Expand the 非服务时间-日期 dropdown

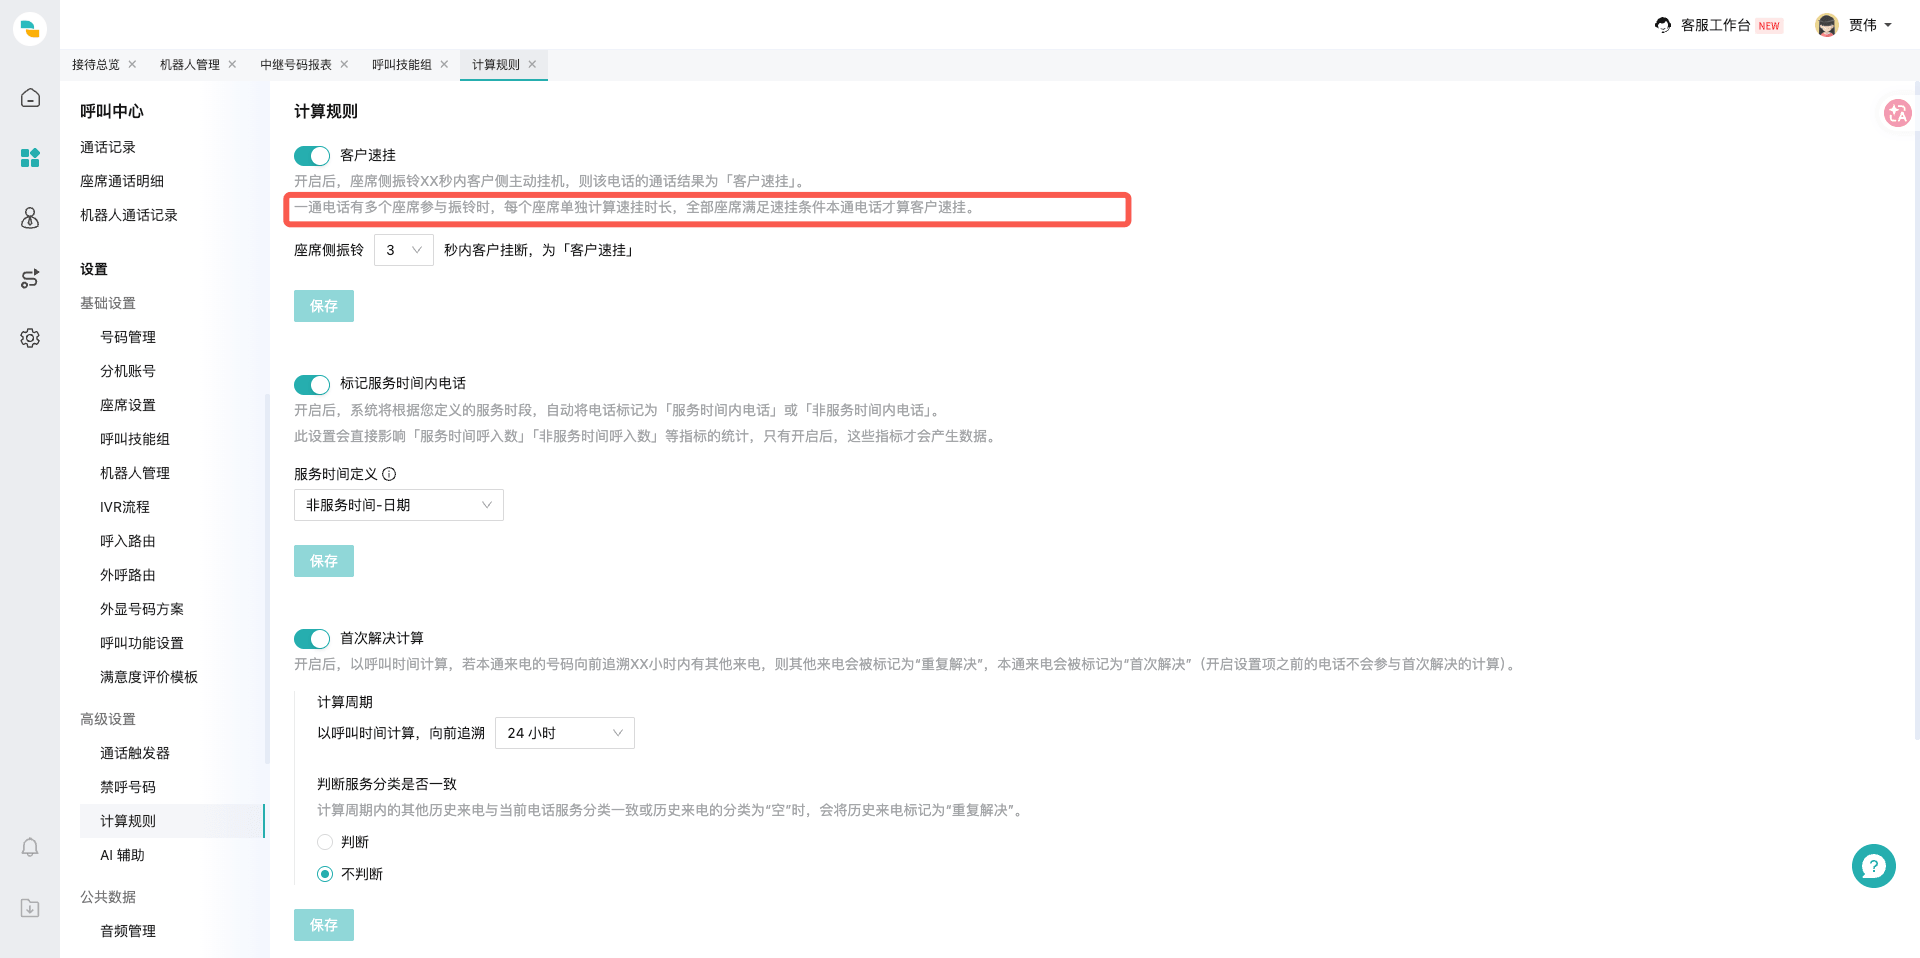coord(399,505)
